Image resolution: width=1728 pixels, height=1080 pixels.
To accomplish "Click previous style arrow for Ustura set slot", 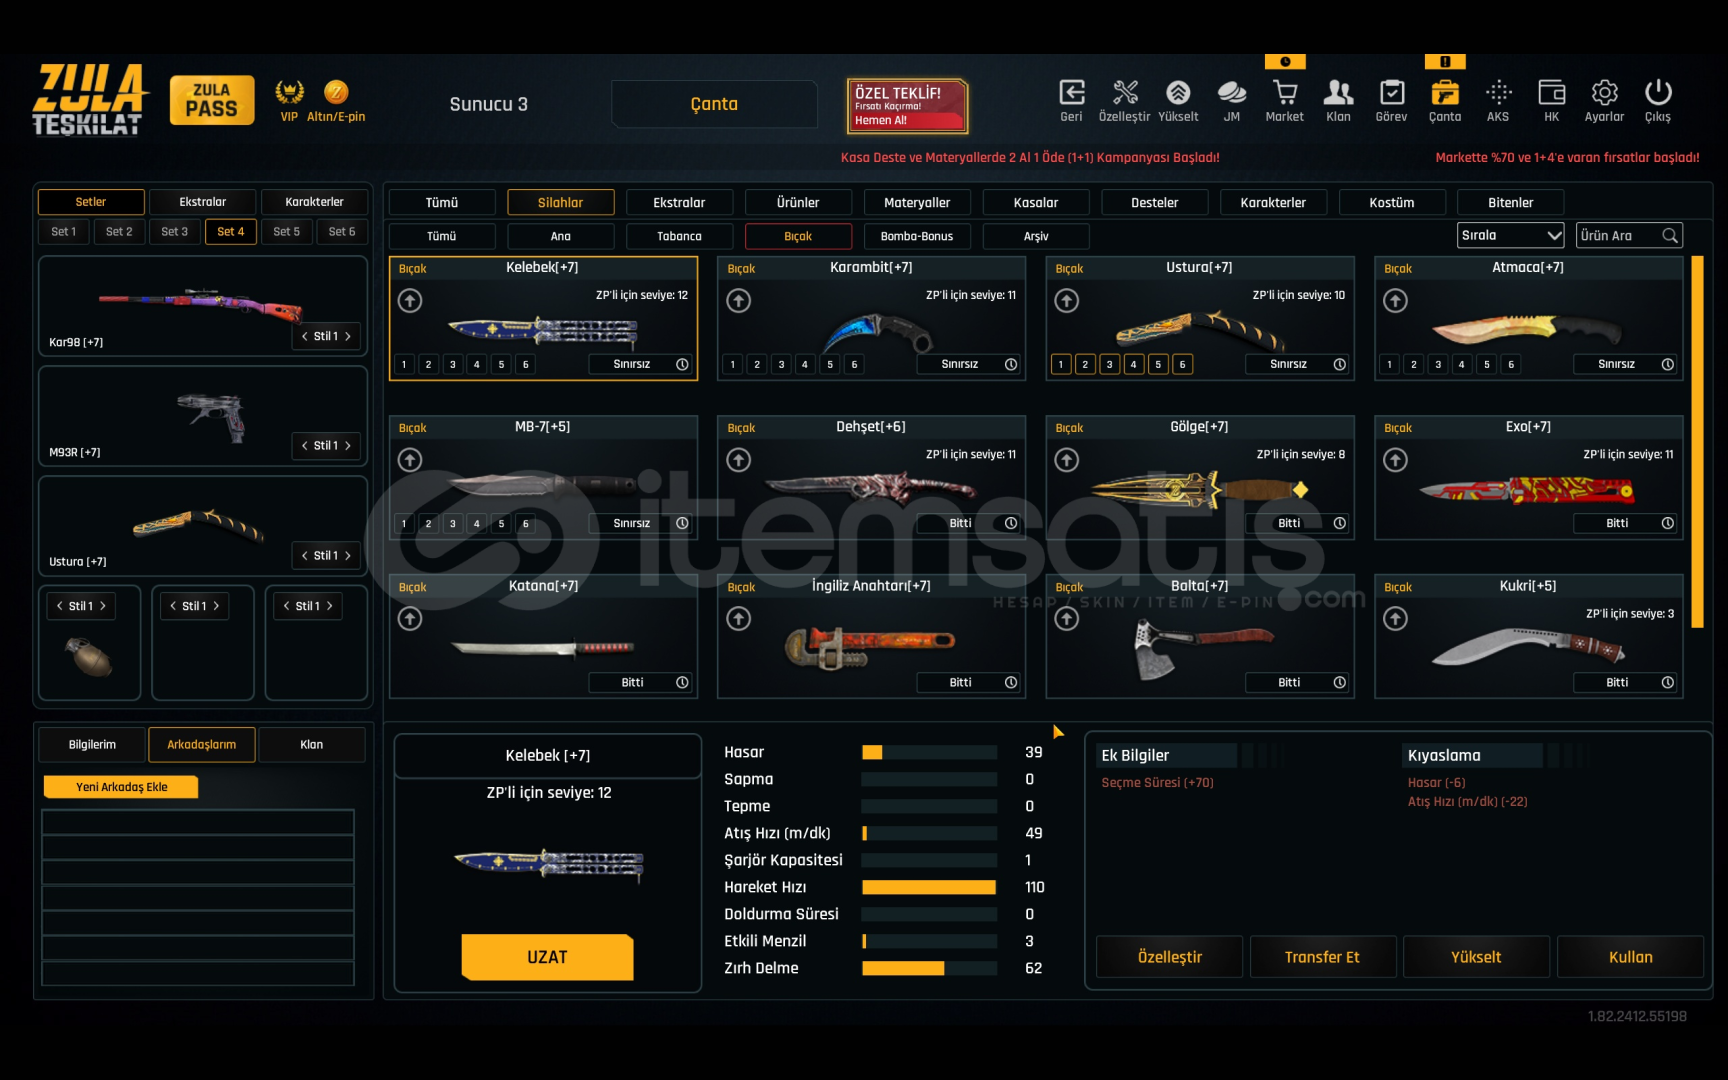I will tap(305, 555).
